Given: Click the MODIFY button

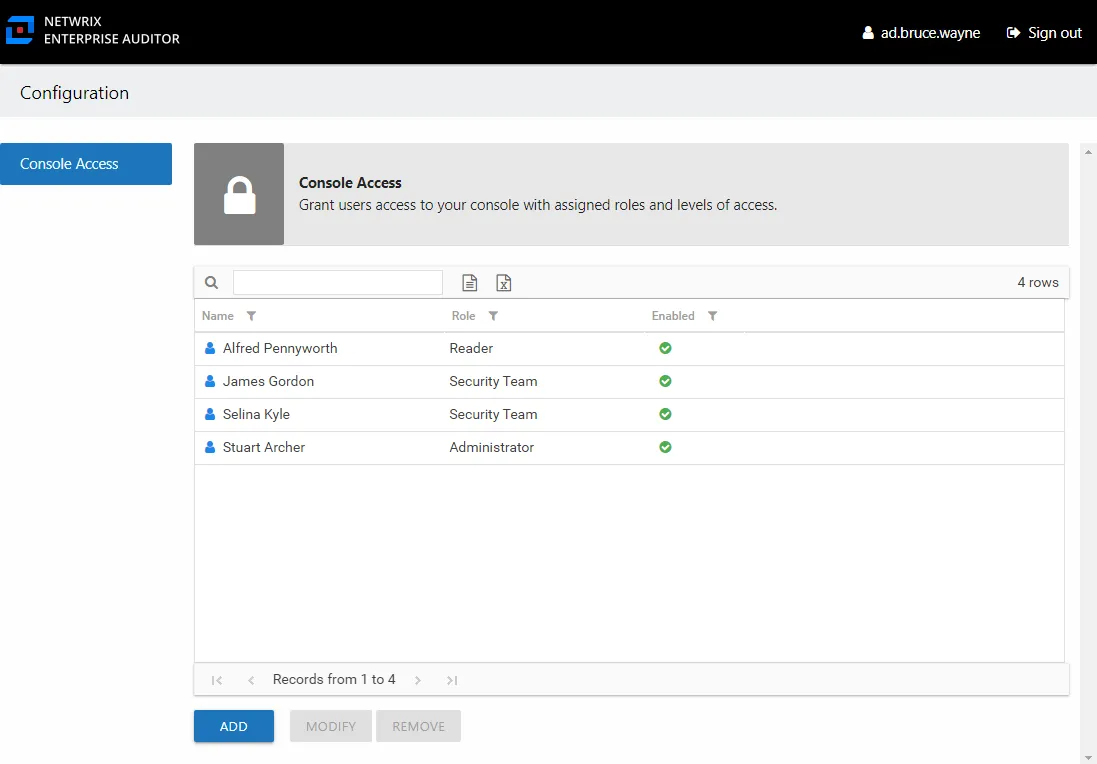Looking at the screenshot, I should 331,726.
